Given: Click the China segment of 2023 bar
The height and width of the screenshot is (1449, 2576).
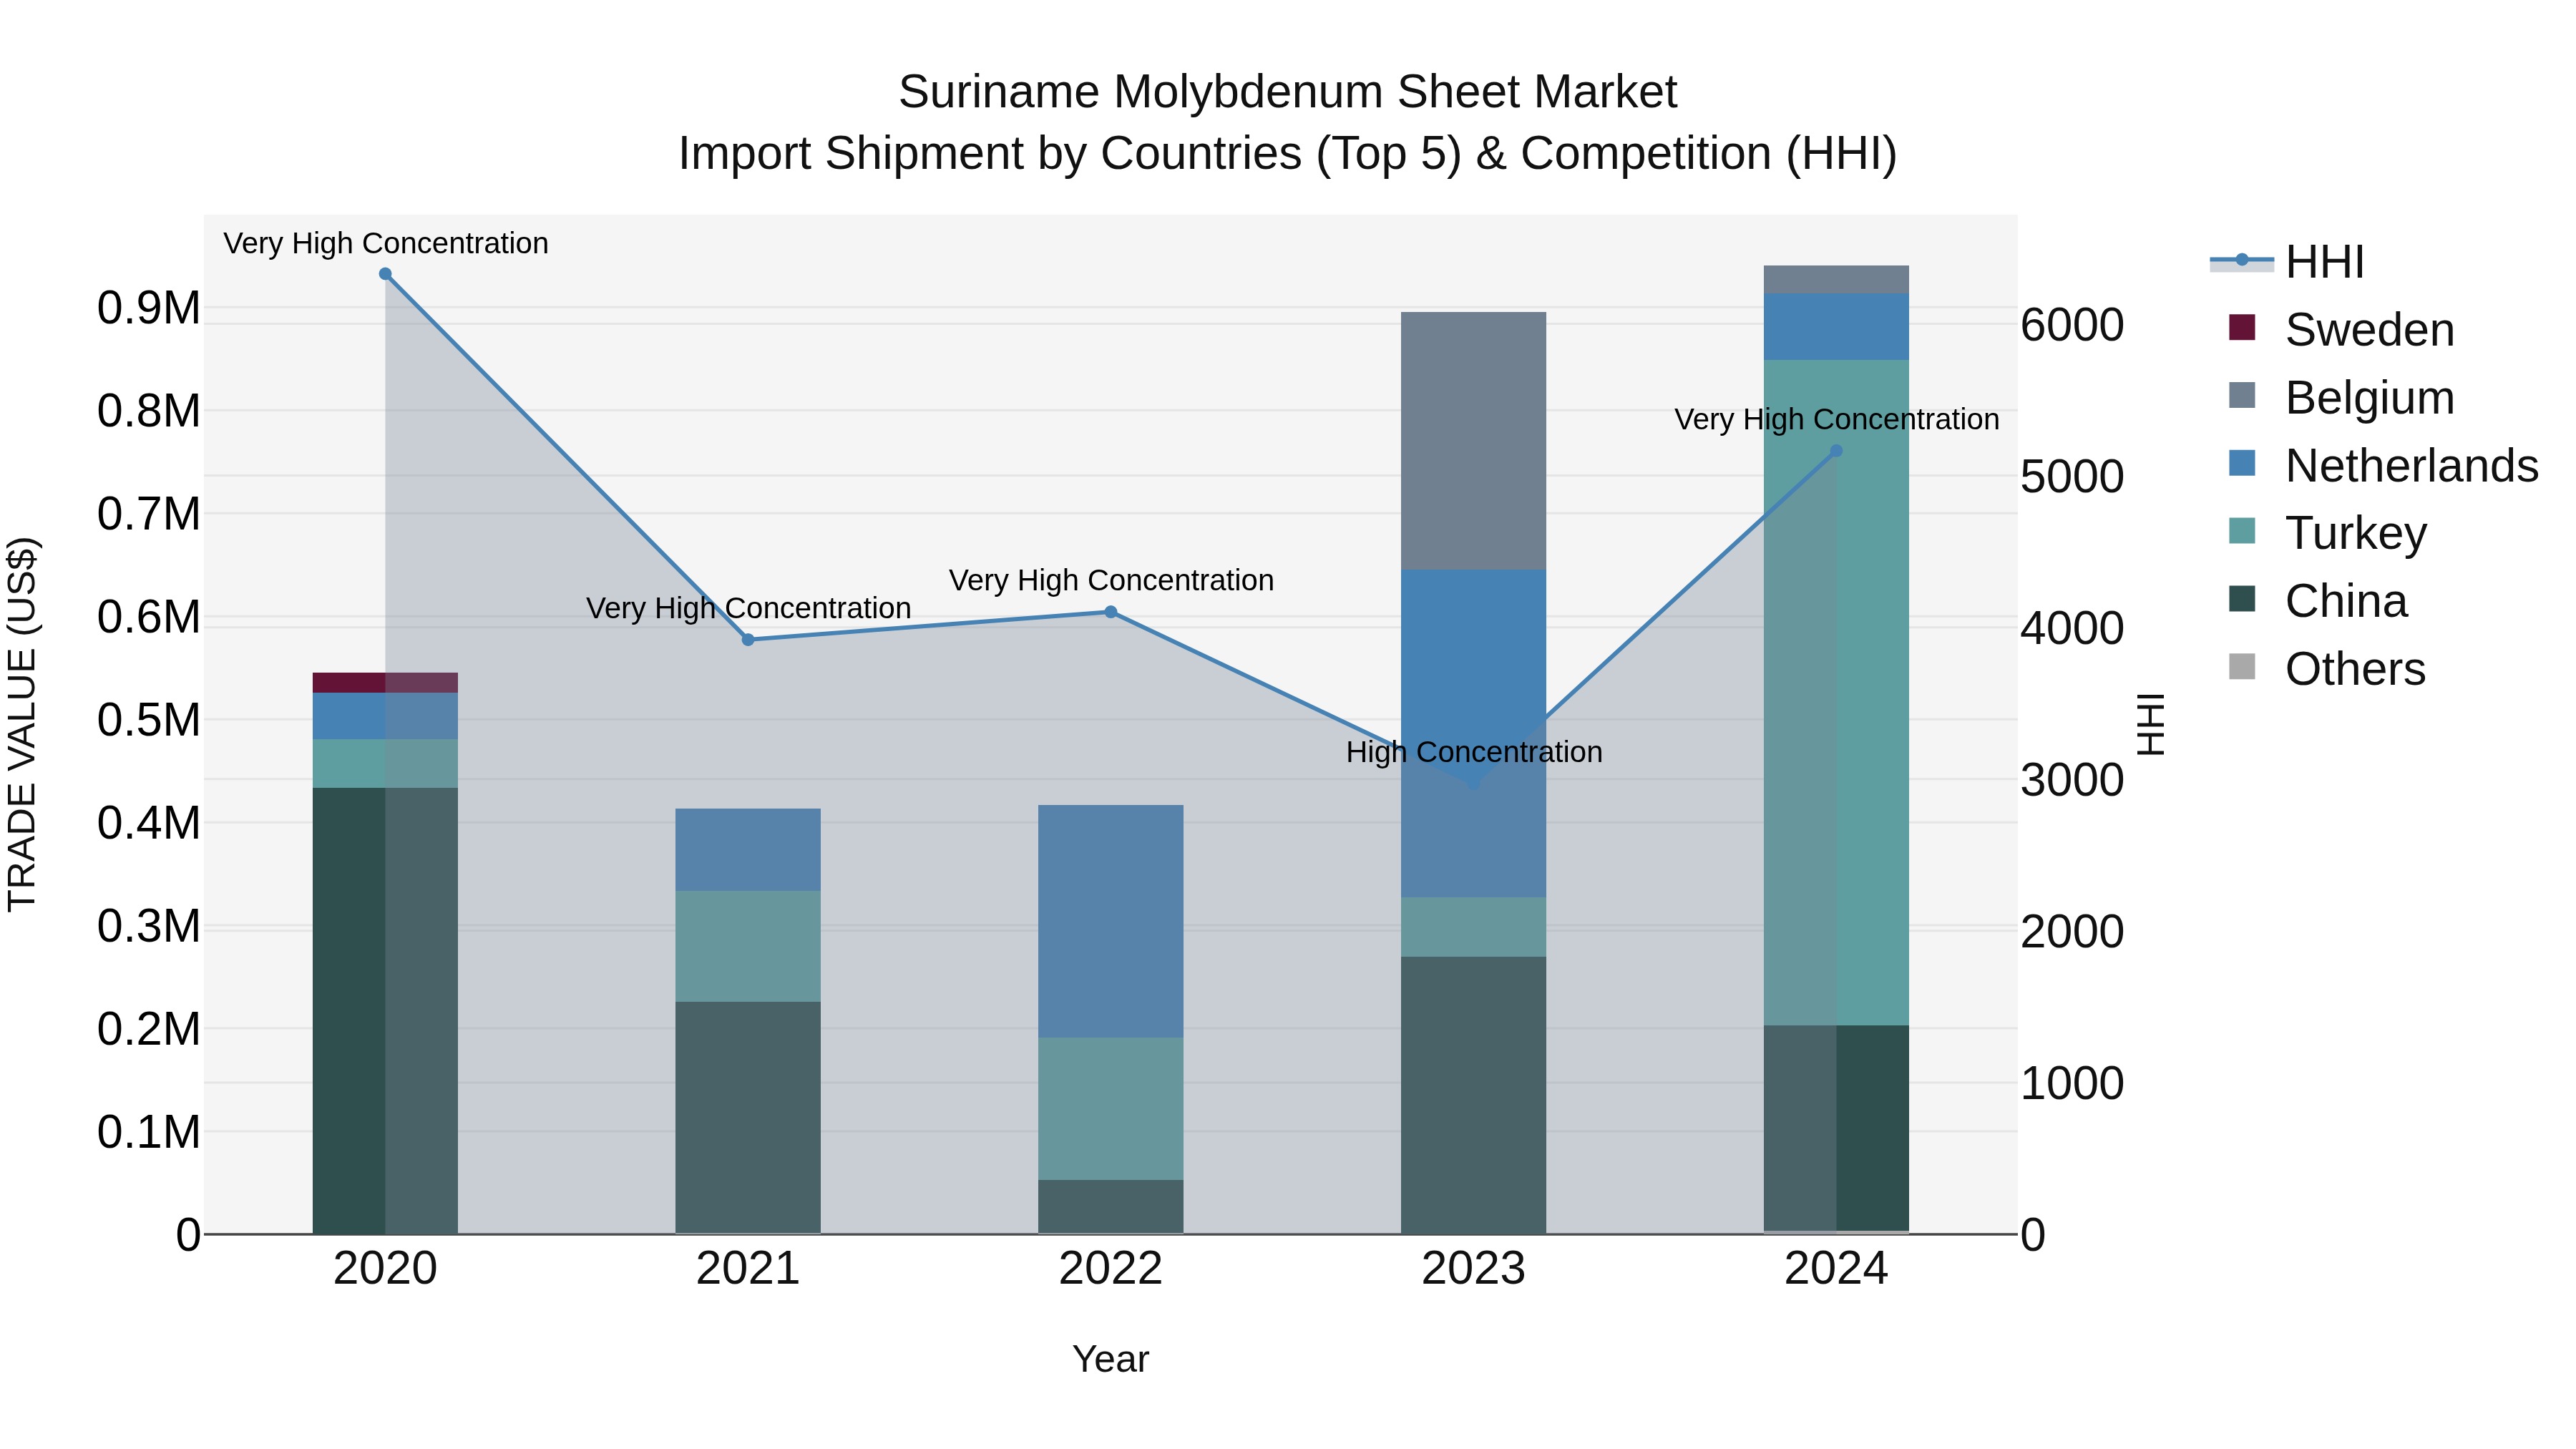Looking at the screenshot, I should click(1474, 1095).
